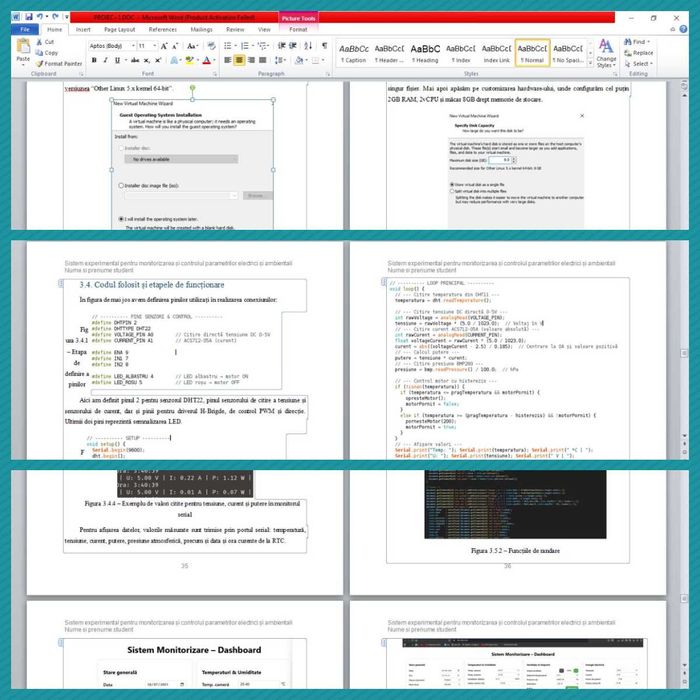This screenshot has height=700, width=700.
Task: Show paragraph marks with the pilcrow icon
Action: [325, 46]
